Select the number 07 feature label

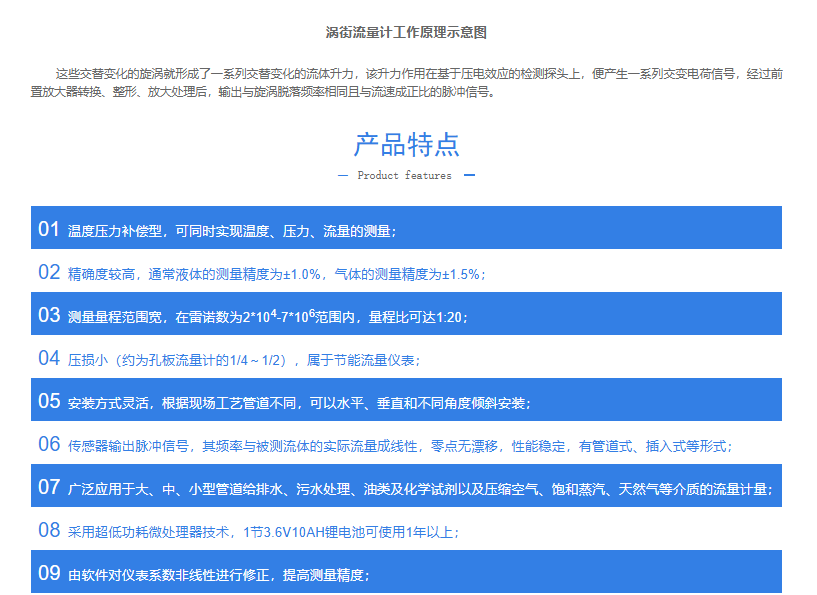[x=49, y=487]
